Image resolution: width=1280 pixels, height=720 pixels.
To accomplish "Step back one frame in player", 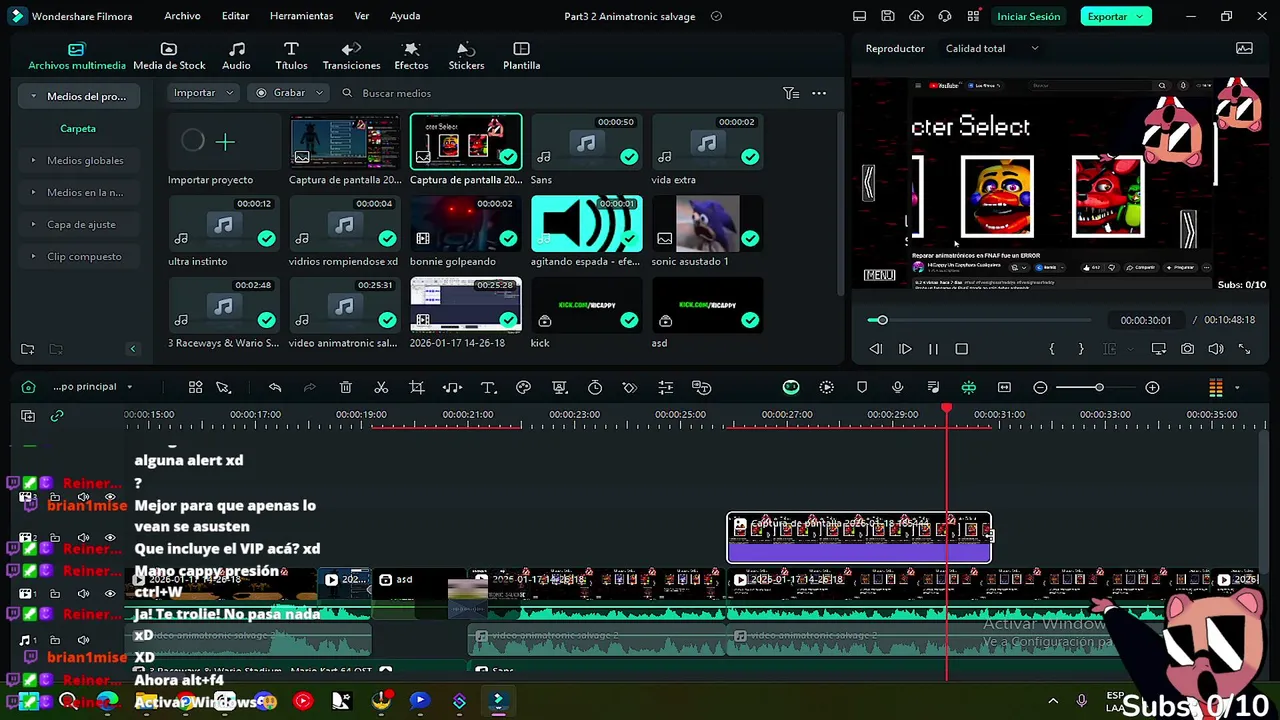I will 876,349.
